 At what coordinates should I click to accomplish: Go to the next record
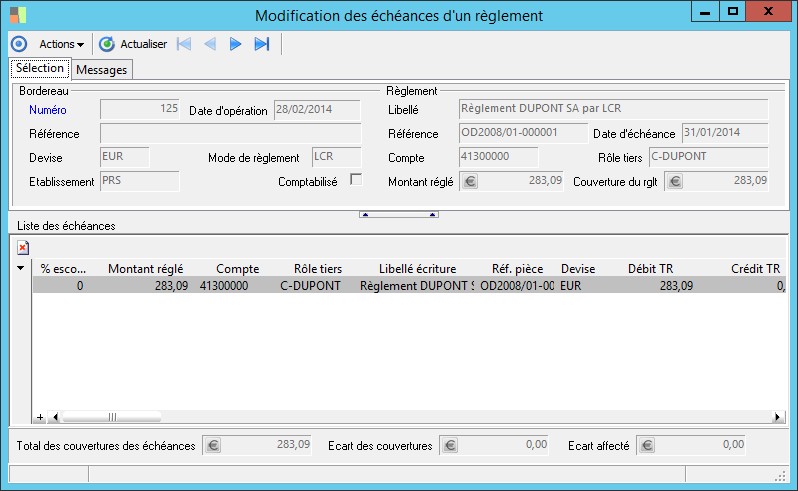[235, 44]
